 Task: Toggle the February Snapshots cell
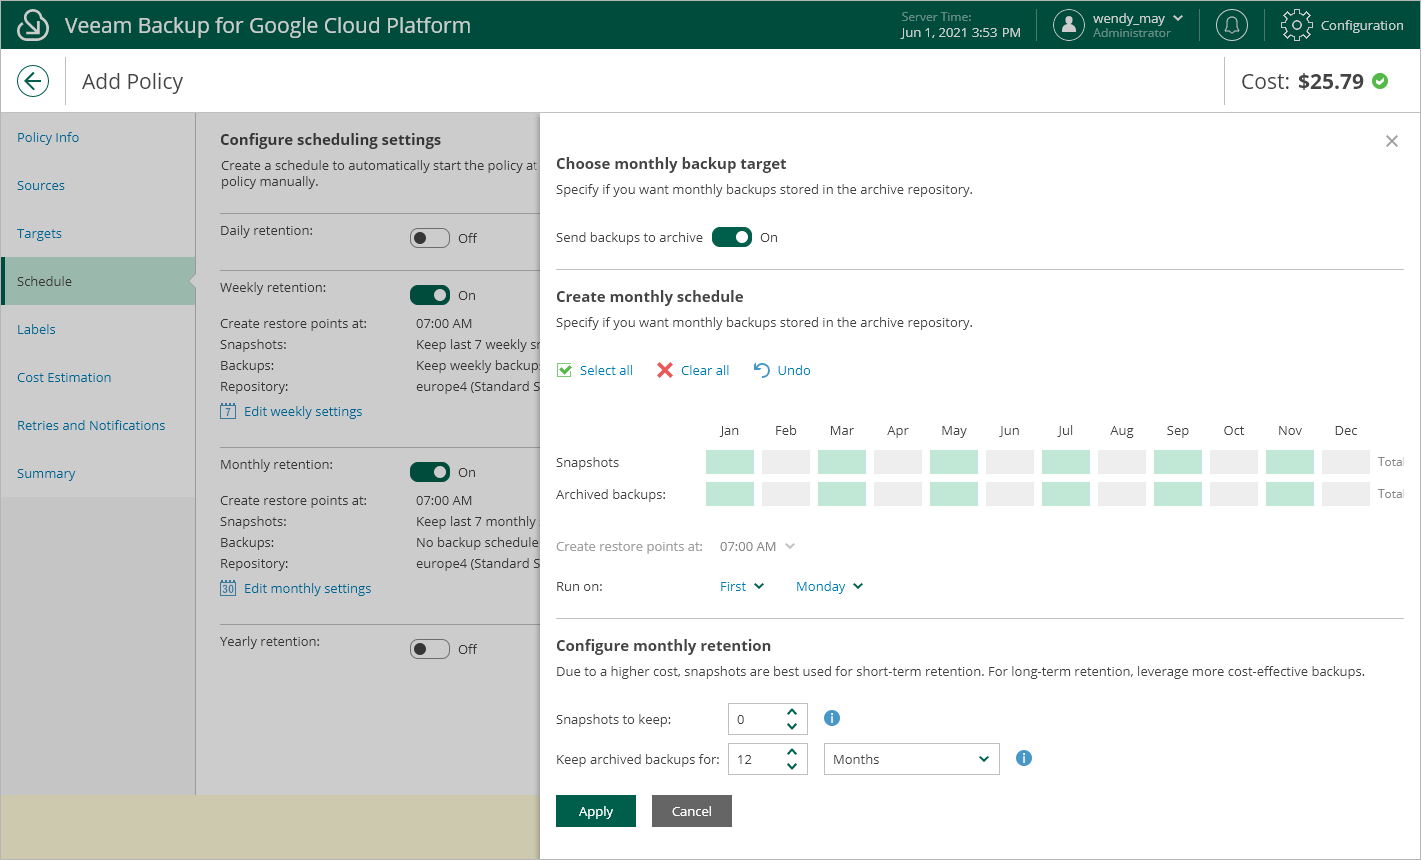point(786,462)
